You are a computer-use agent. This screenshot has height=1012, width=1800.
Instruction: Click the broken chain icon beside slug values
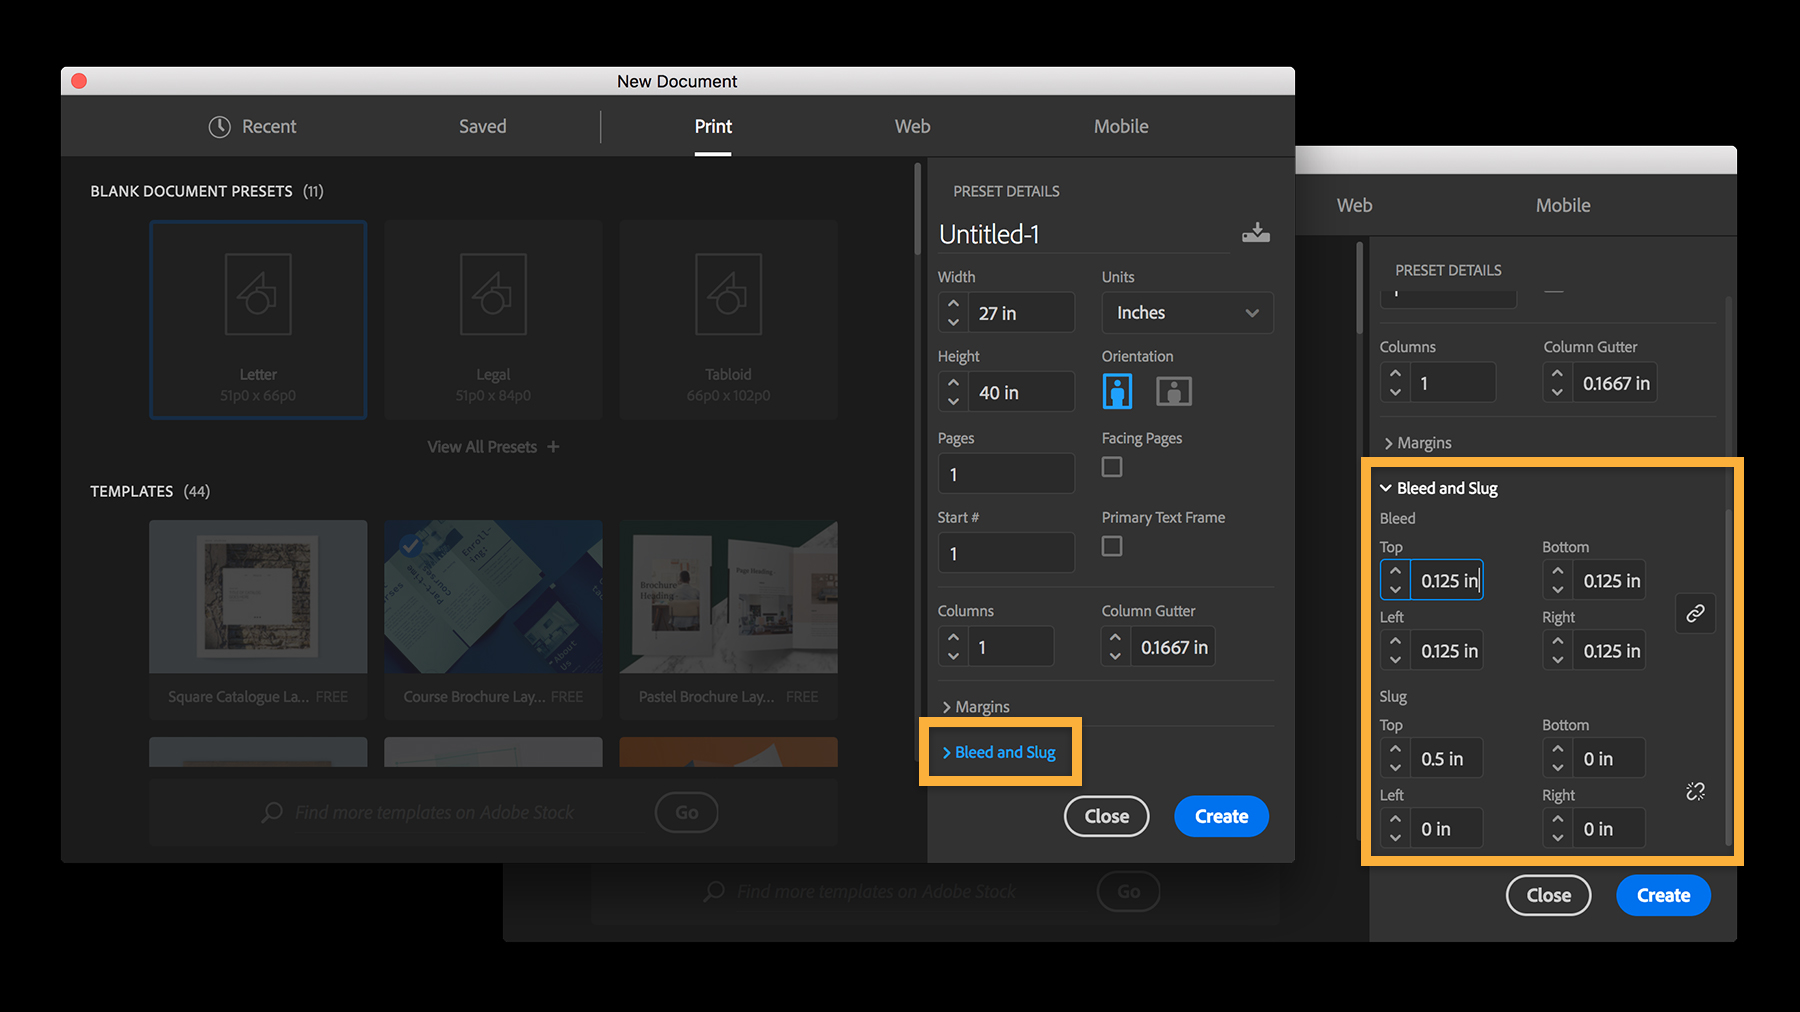pyautogui.click(x=1695, y=790)
